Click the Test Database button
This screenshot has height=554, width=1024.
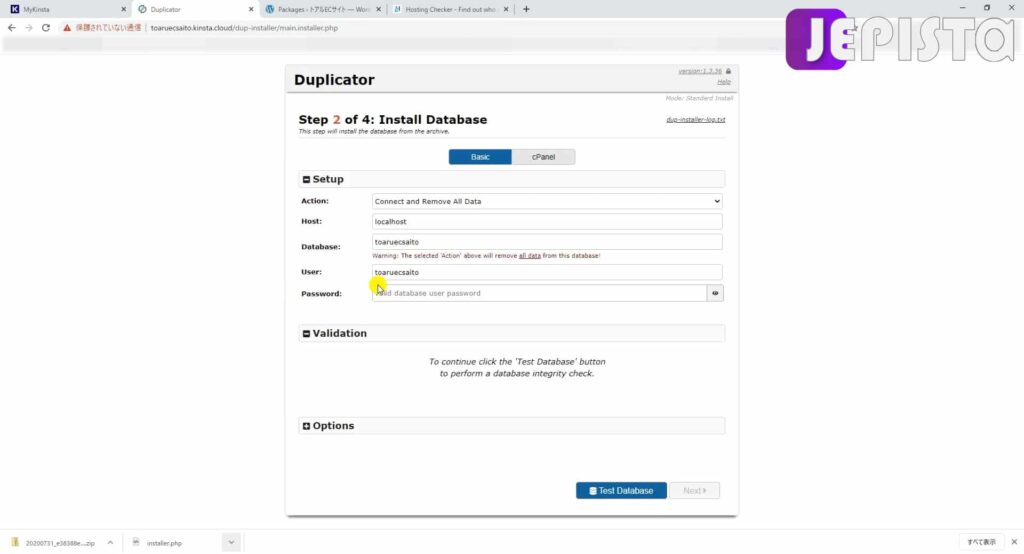tap(621, 491)
